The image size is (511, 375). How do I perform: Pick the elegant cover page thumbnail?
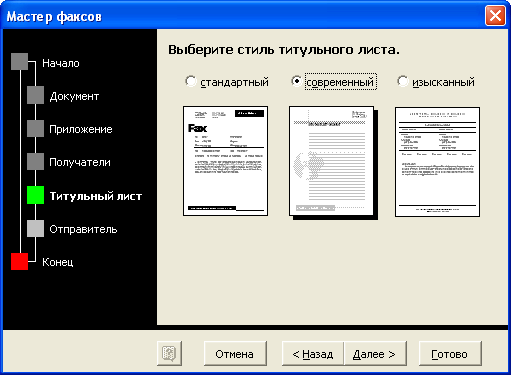(437, 162)
